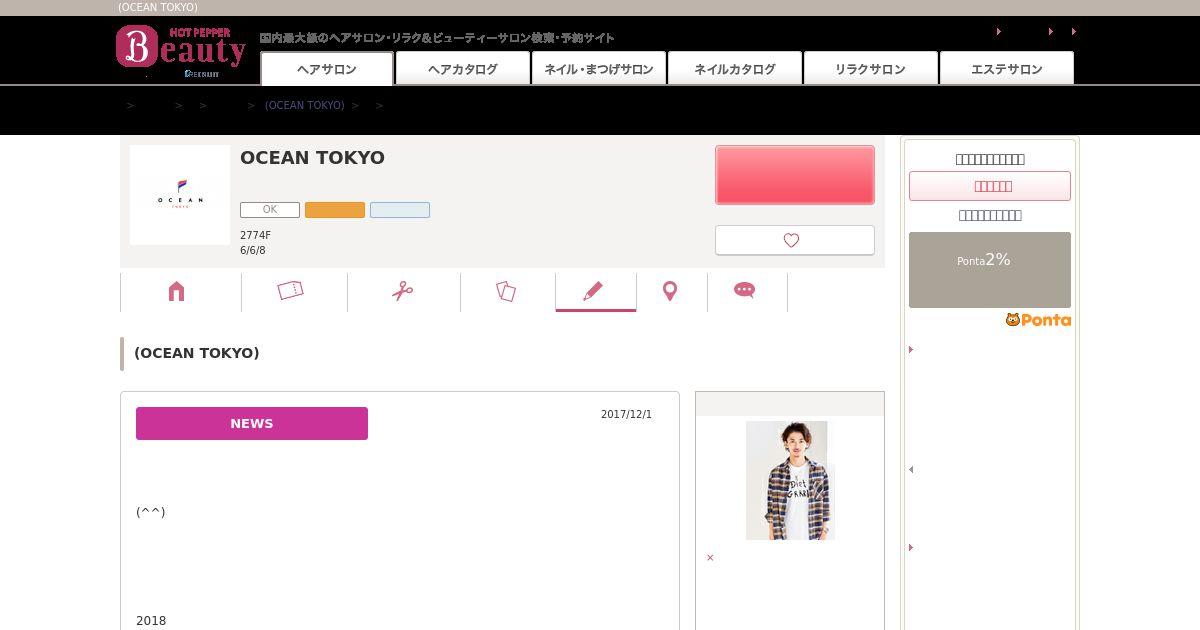The width and height of the screenshot is (1200, 630).
Task: Click the large pink reservation button
Action: (x=795, y=175)
